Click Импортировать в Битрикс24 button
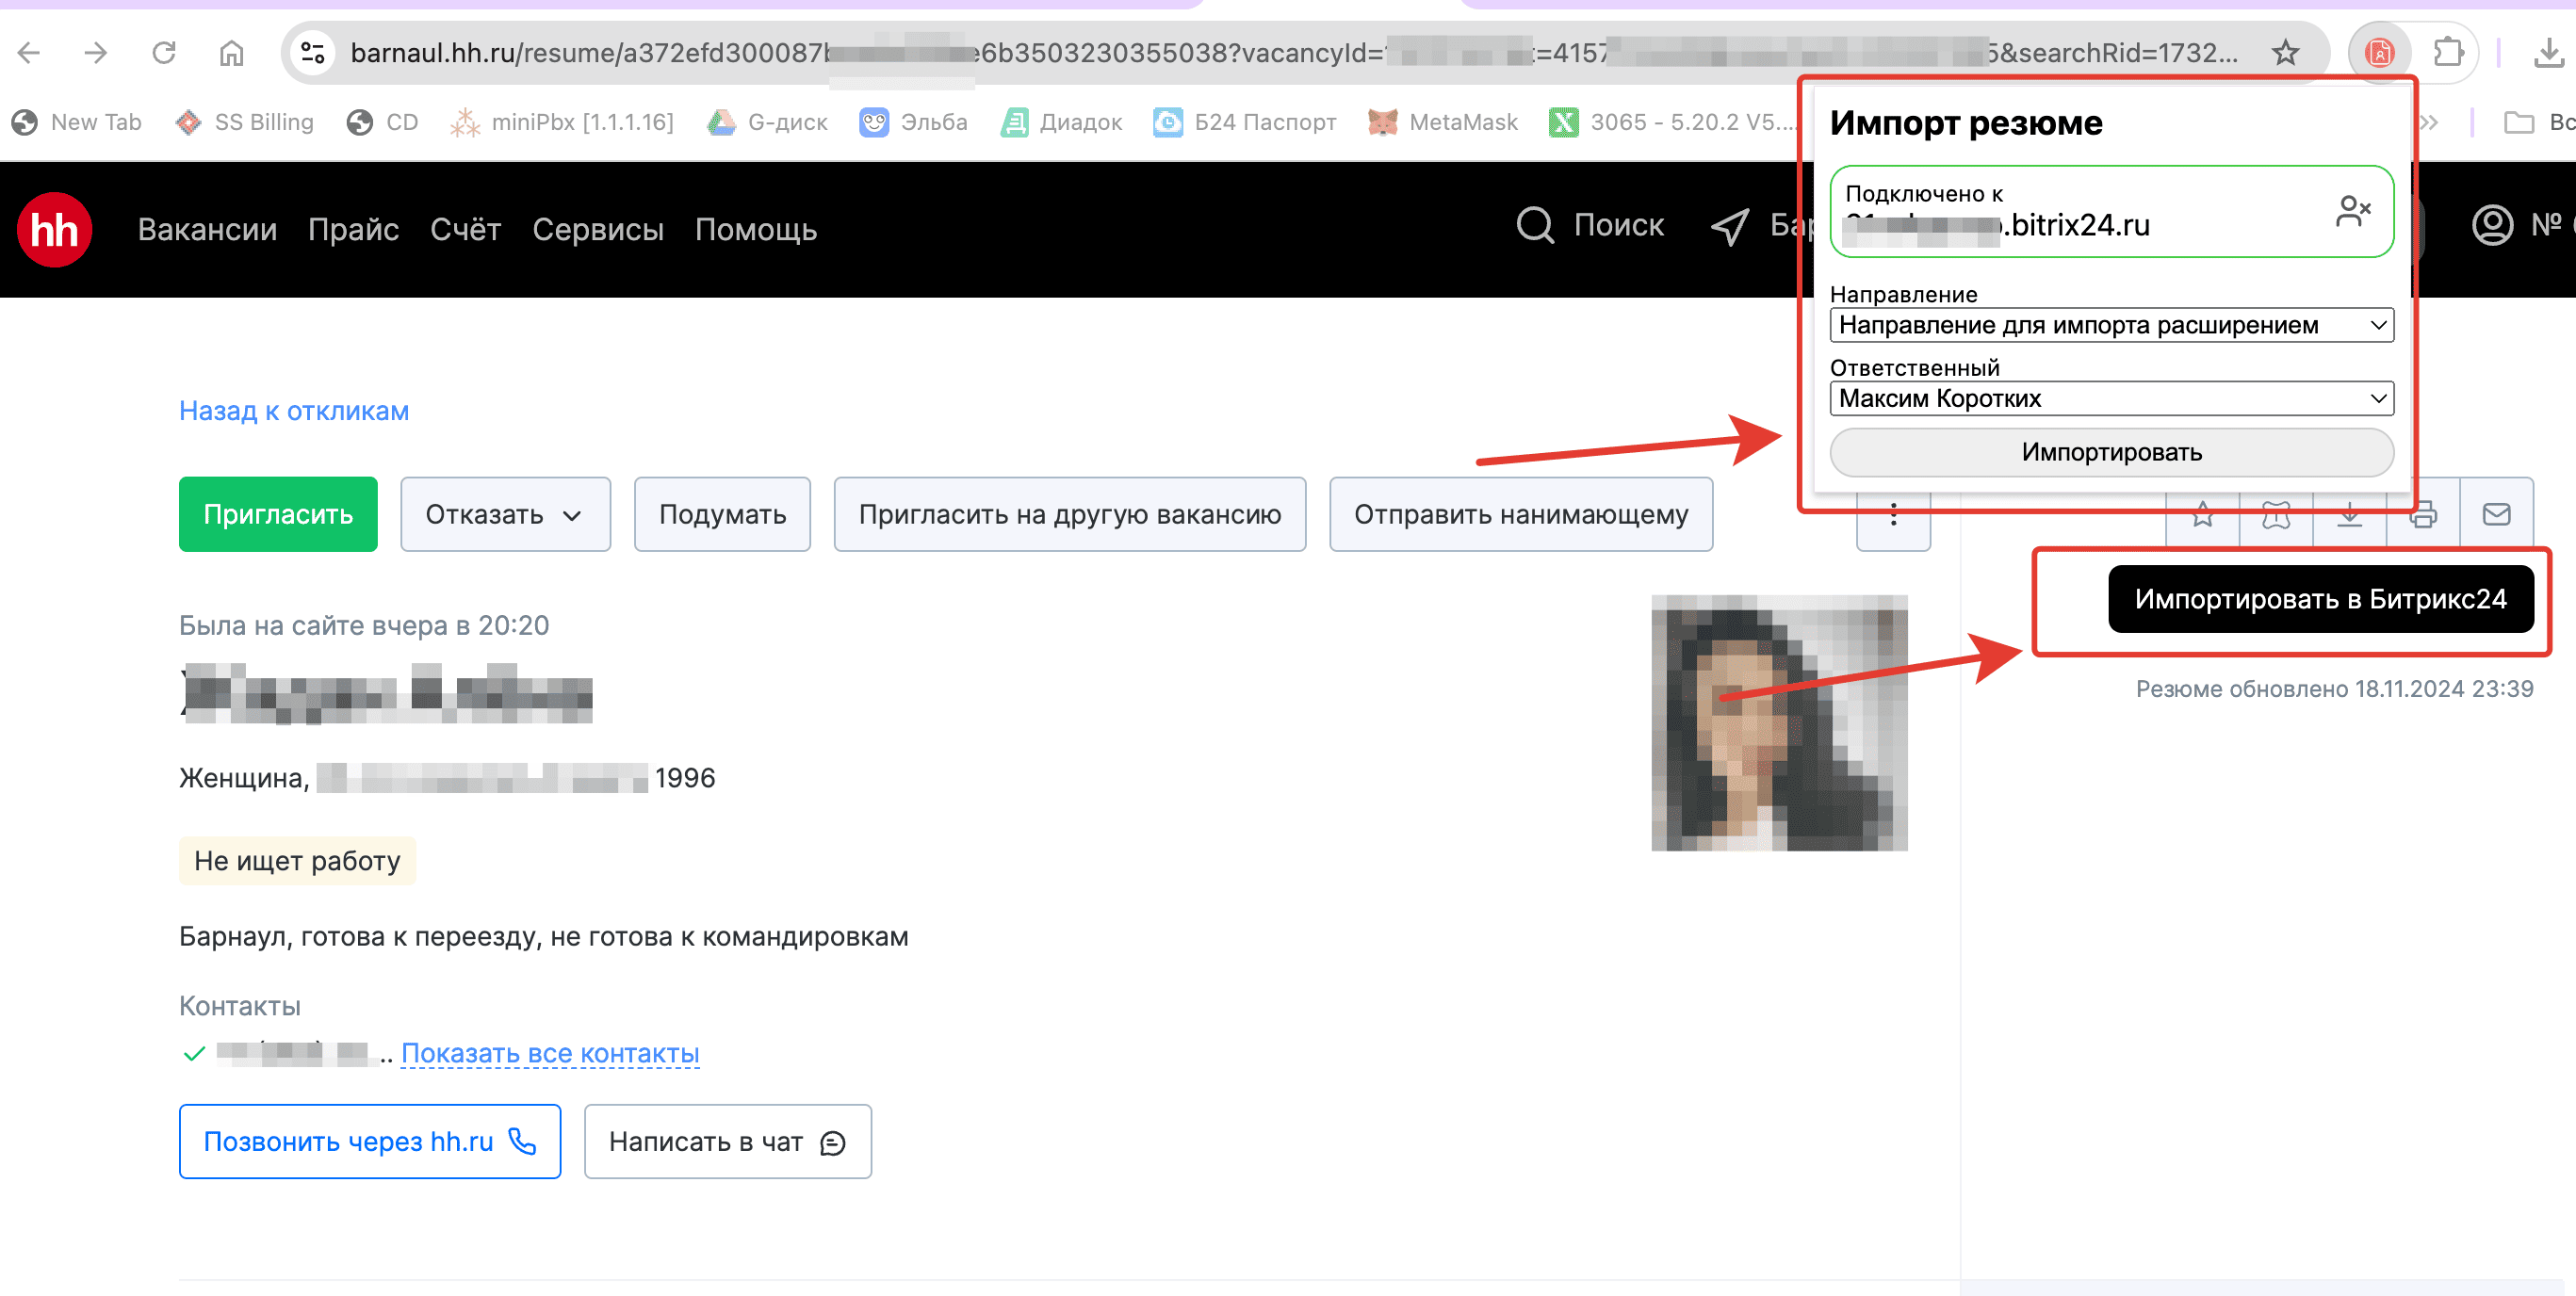This screenshot has height=1296, width=2576. (2320, 599)
